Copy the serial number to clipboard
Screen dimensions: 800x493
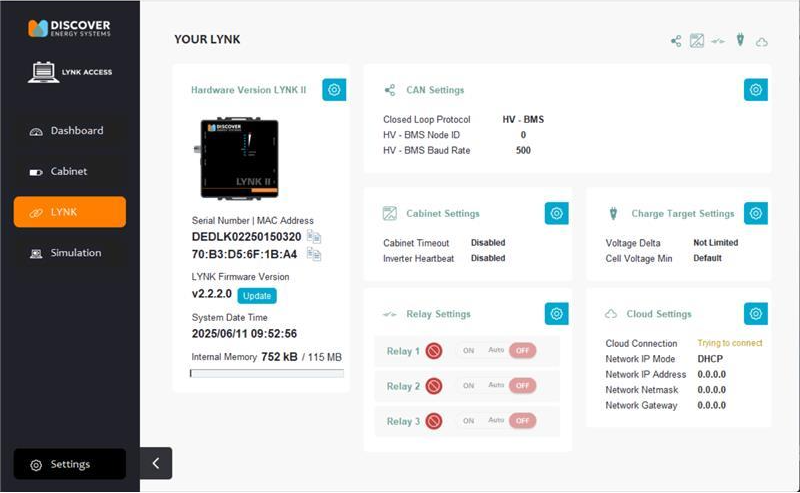[x=314, y=237]
